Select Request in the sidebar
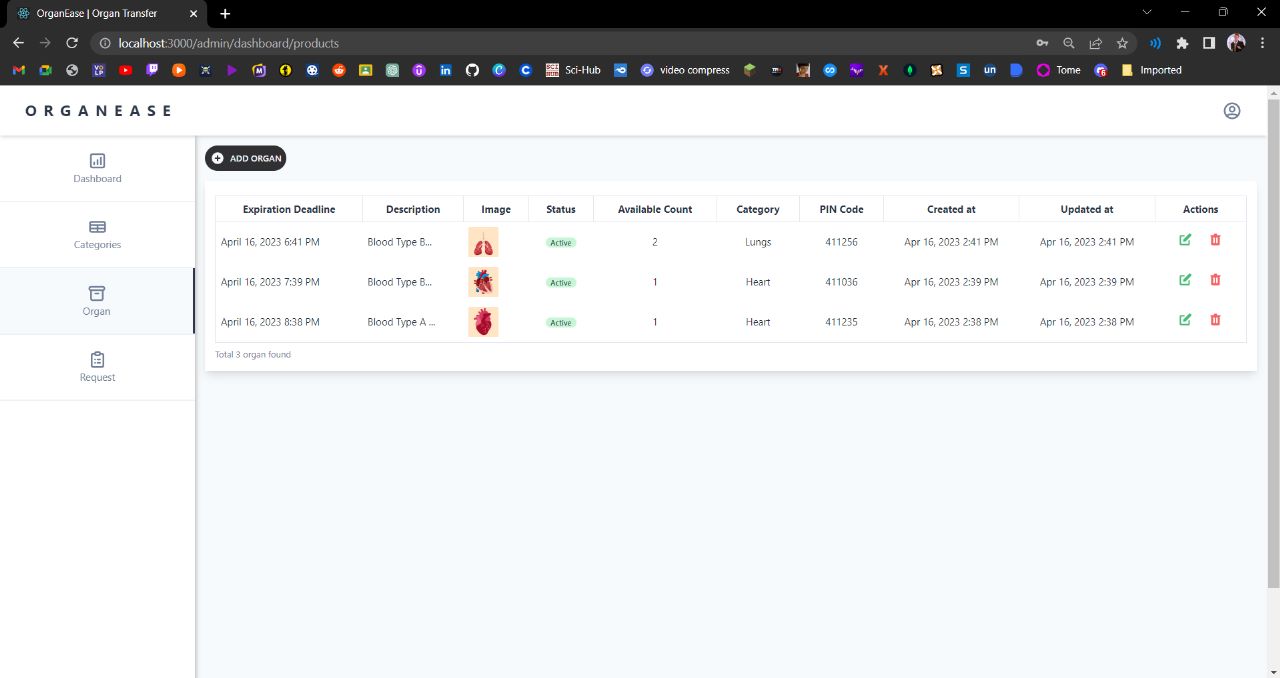 pyautogui.click(x=97, y=367)
